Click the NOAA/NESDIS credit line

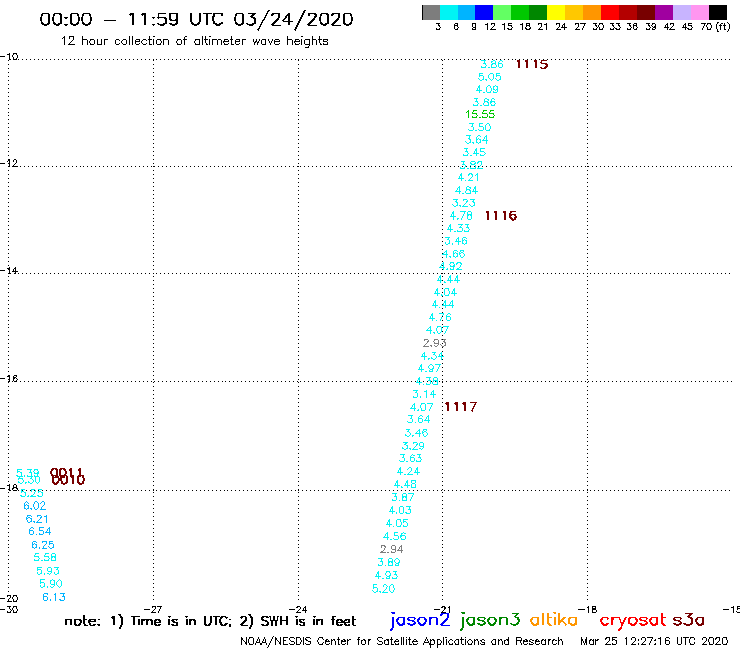[402, 641]
